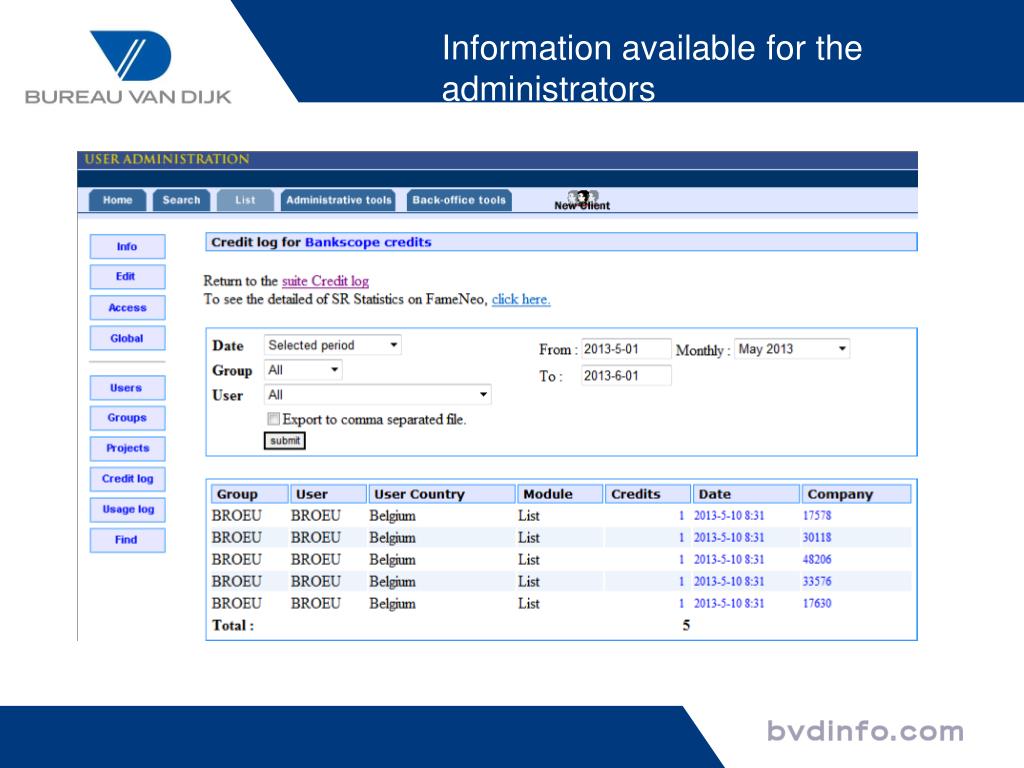This screenshot has width=1024, height=768.
Task: Click date link in row for company 17630
Action: pos(729,603)
